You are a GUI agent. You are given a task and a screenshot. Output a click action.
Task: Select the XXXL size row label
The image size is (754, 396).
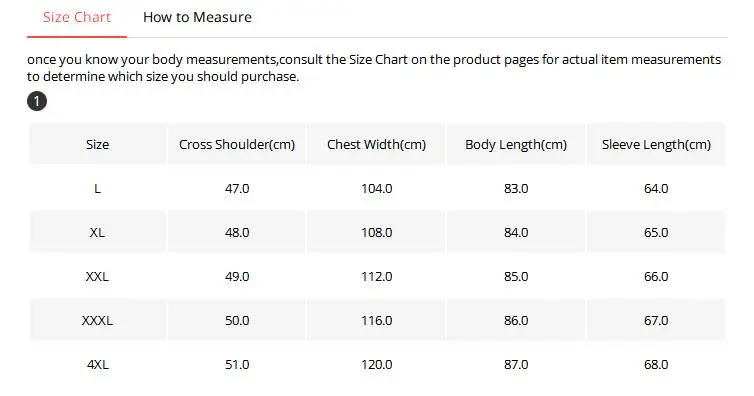98,321
